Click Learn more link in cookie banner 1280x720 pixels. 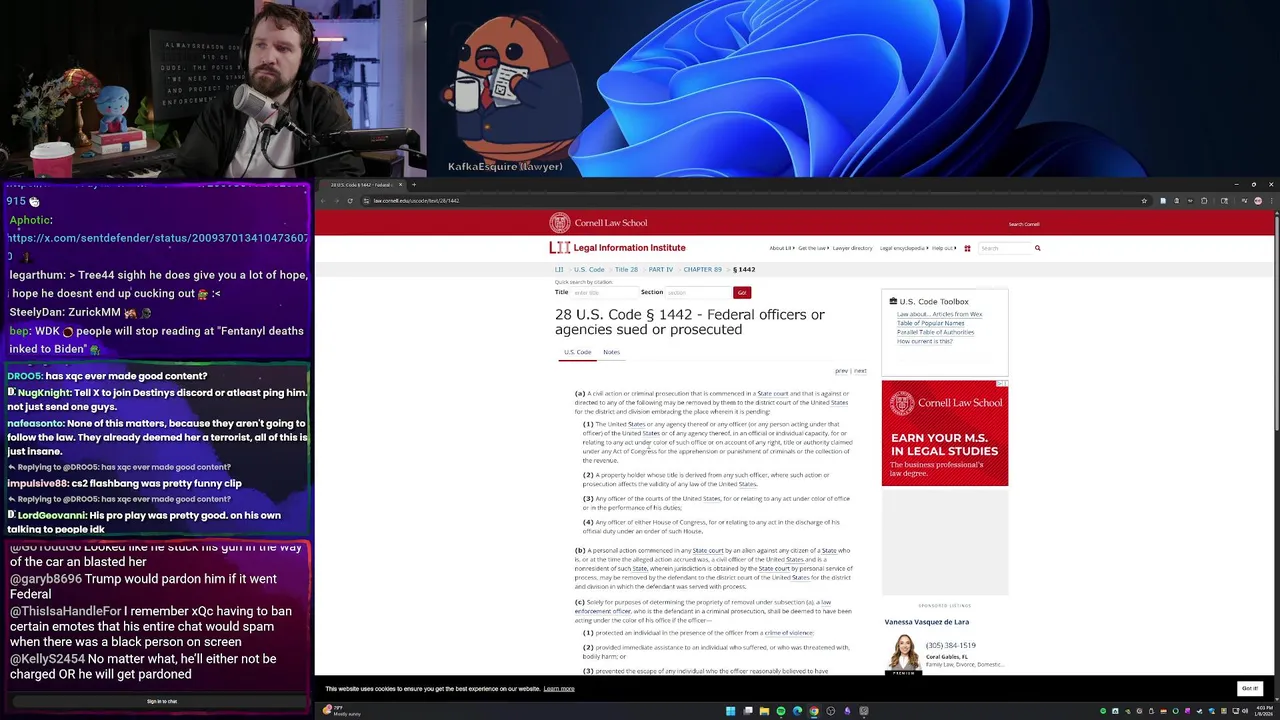(559, 689)
